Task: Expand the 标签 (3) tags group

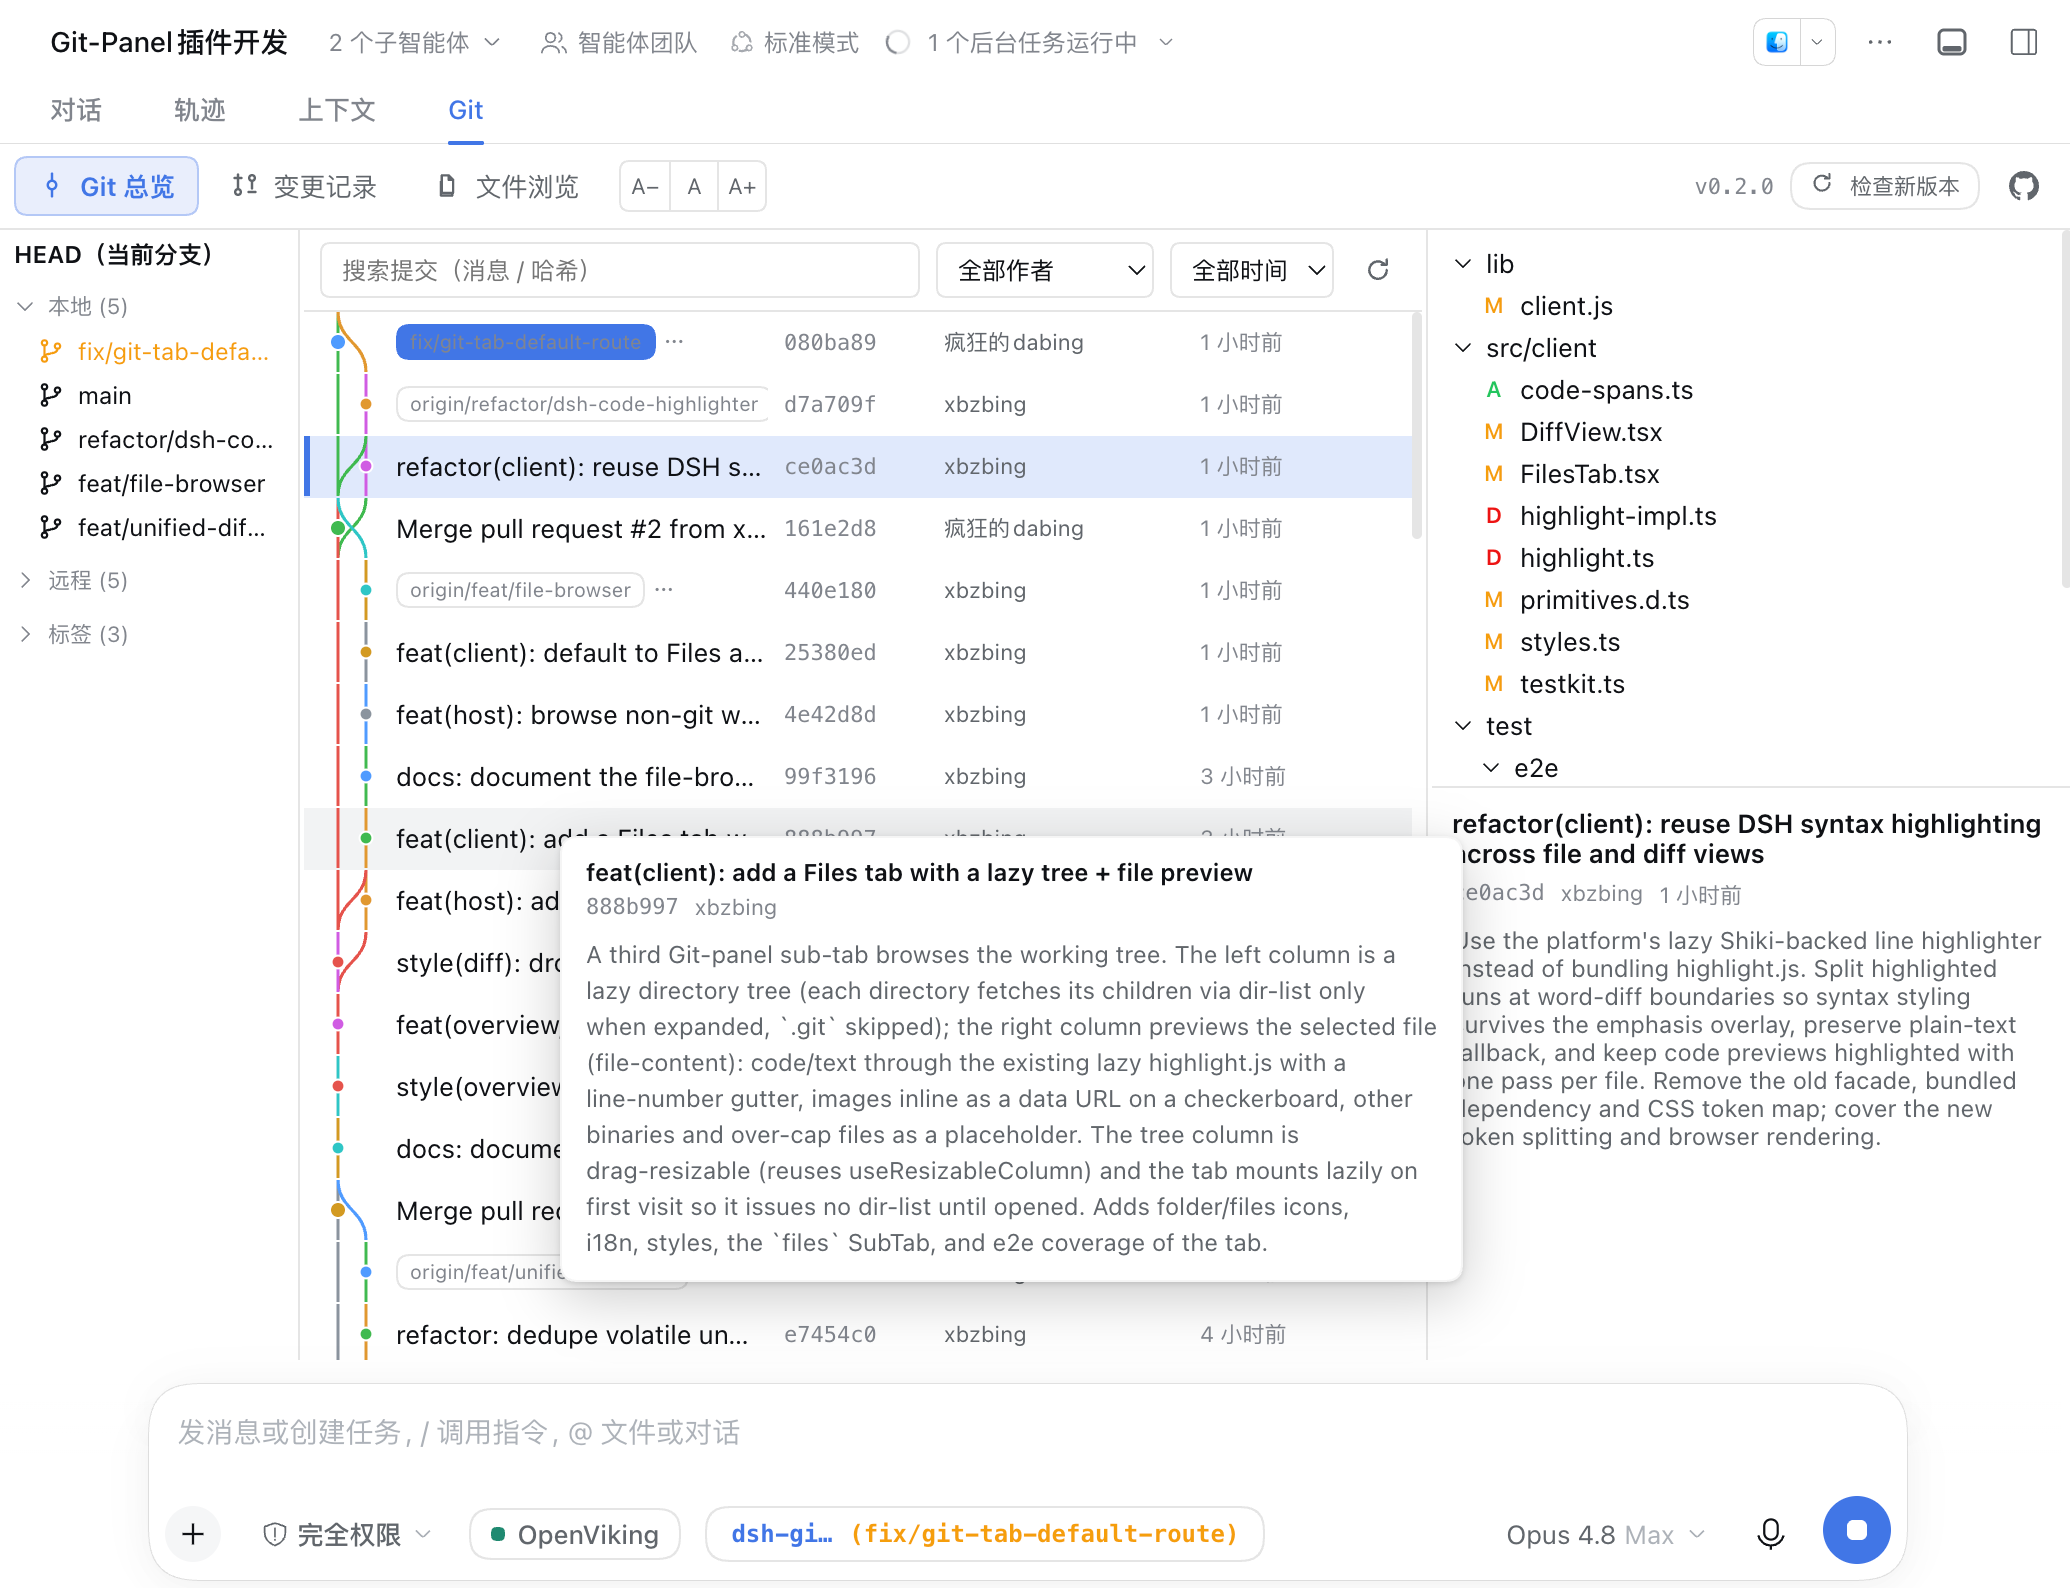Action: click(x=26, y=634)
